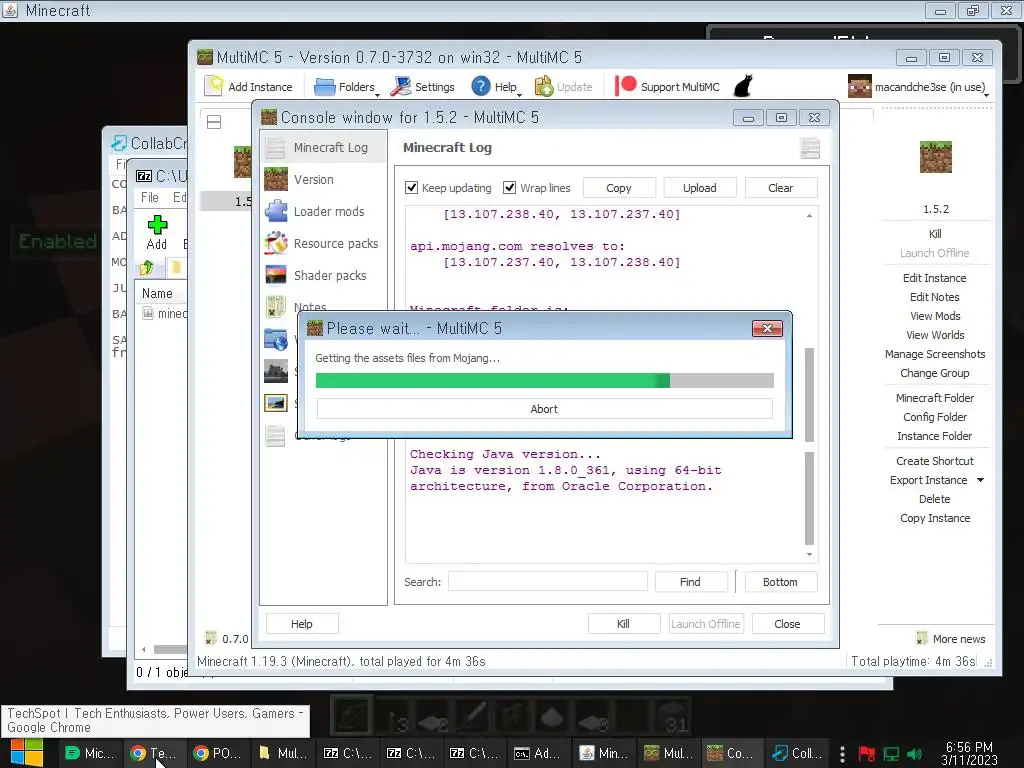The height and width of the screenshot is (768, 1024).
Task: Click the log scrollbar up arrow
Action: [809, 215]
